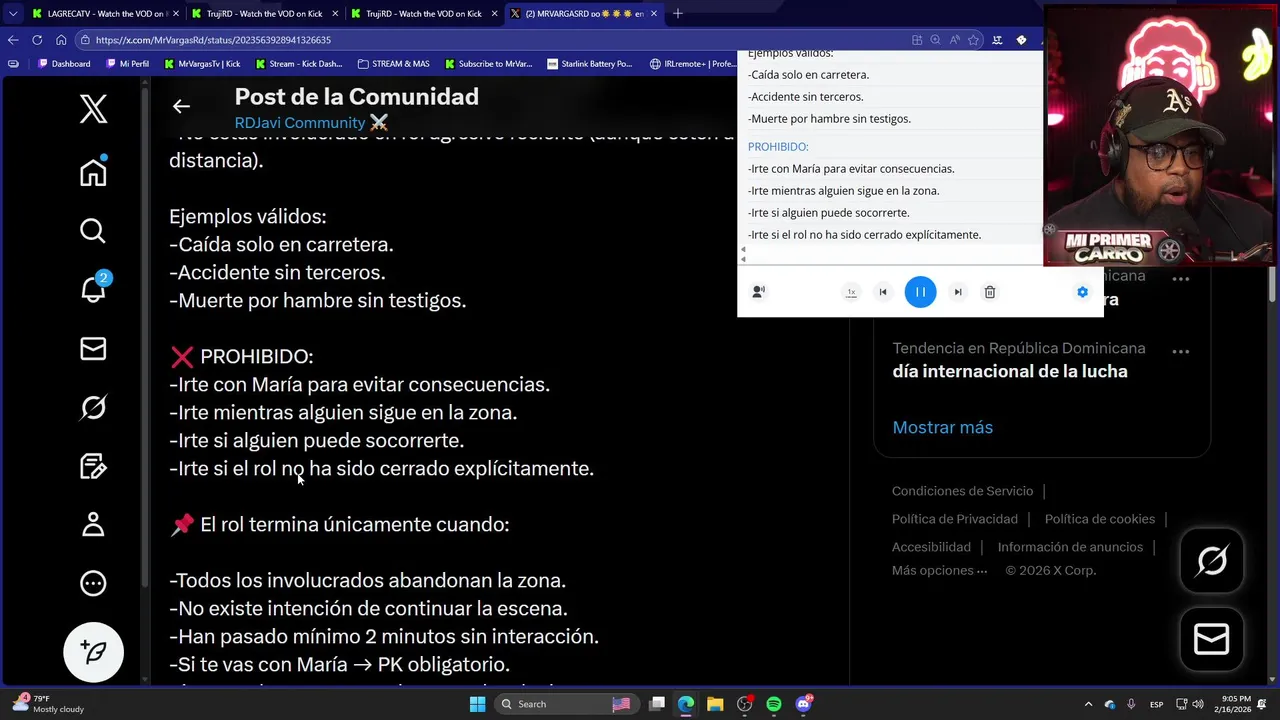Screen dimensions: 1280x720
Task: Open the MrVargasTv Kick bookmark
Action: click(202, 64)
